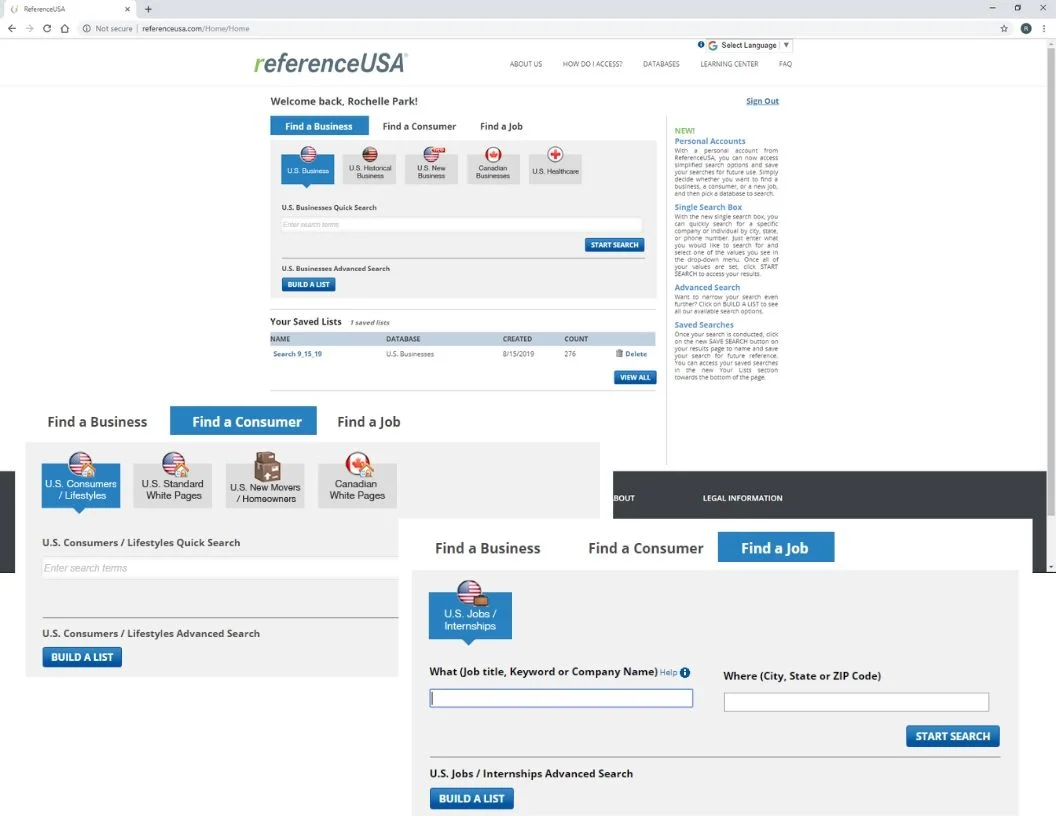Open the FAQ menu item
The image size is (1056, 816).
785,64
